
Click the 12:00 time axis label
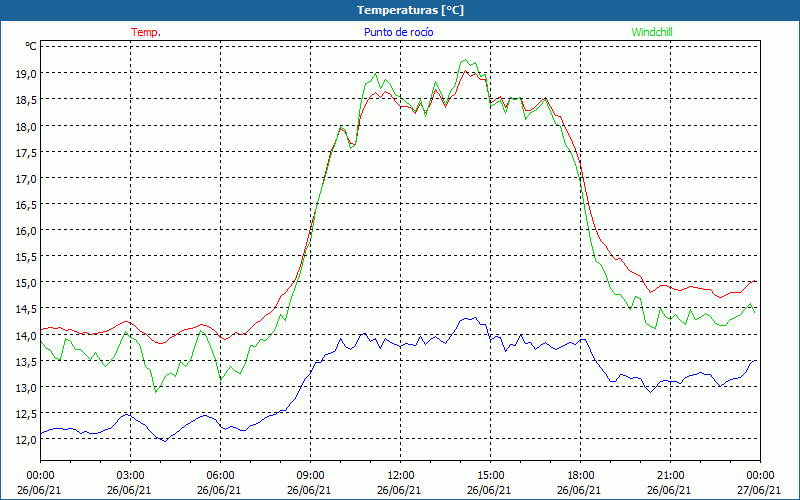[x=401, y=475]
